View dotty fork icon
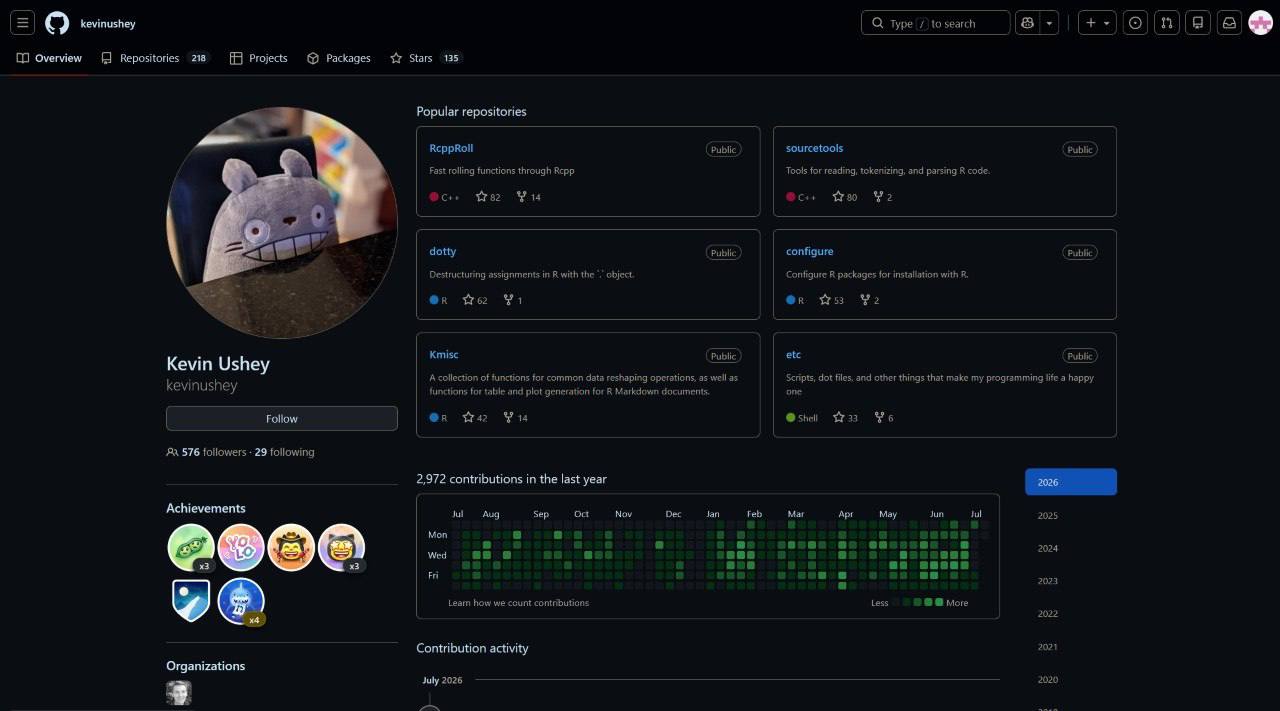The height and width of the screenshot is (711, 1280). pyautogui.click(x=508, y=300)
